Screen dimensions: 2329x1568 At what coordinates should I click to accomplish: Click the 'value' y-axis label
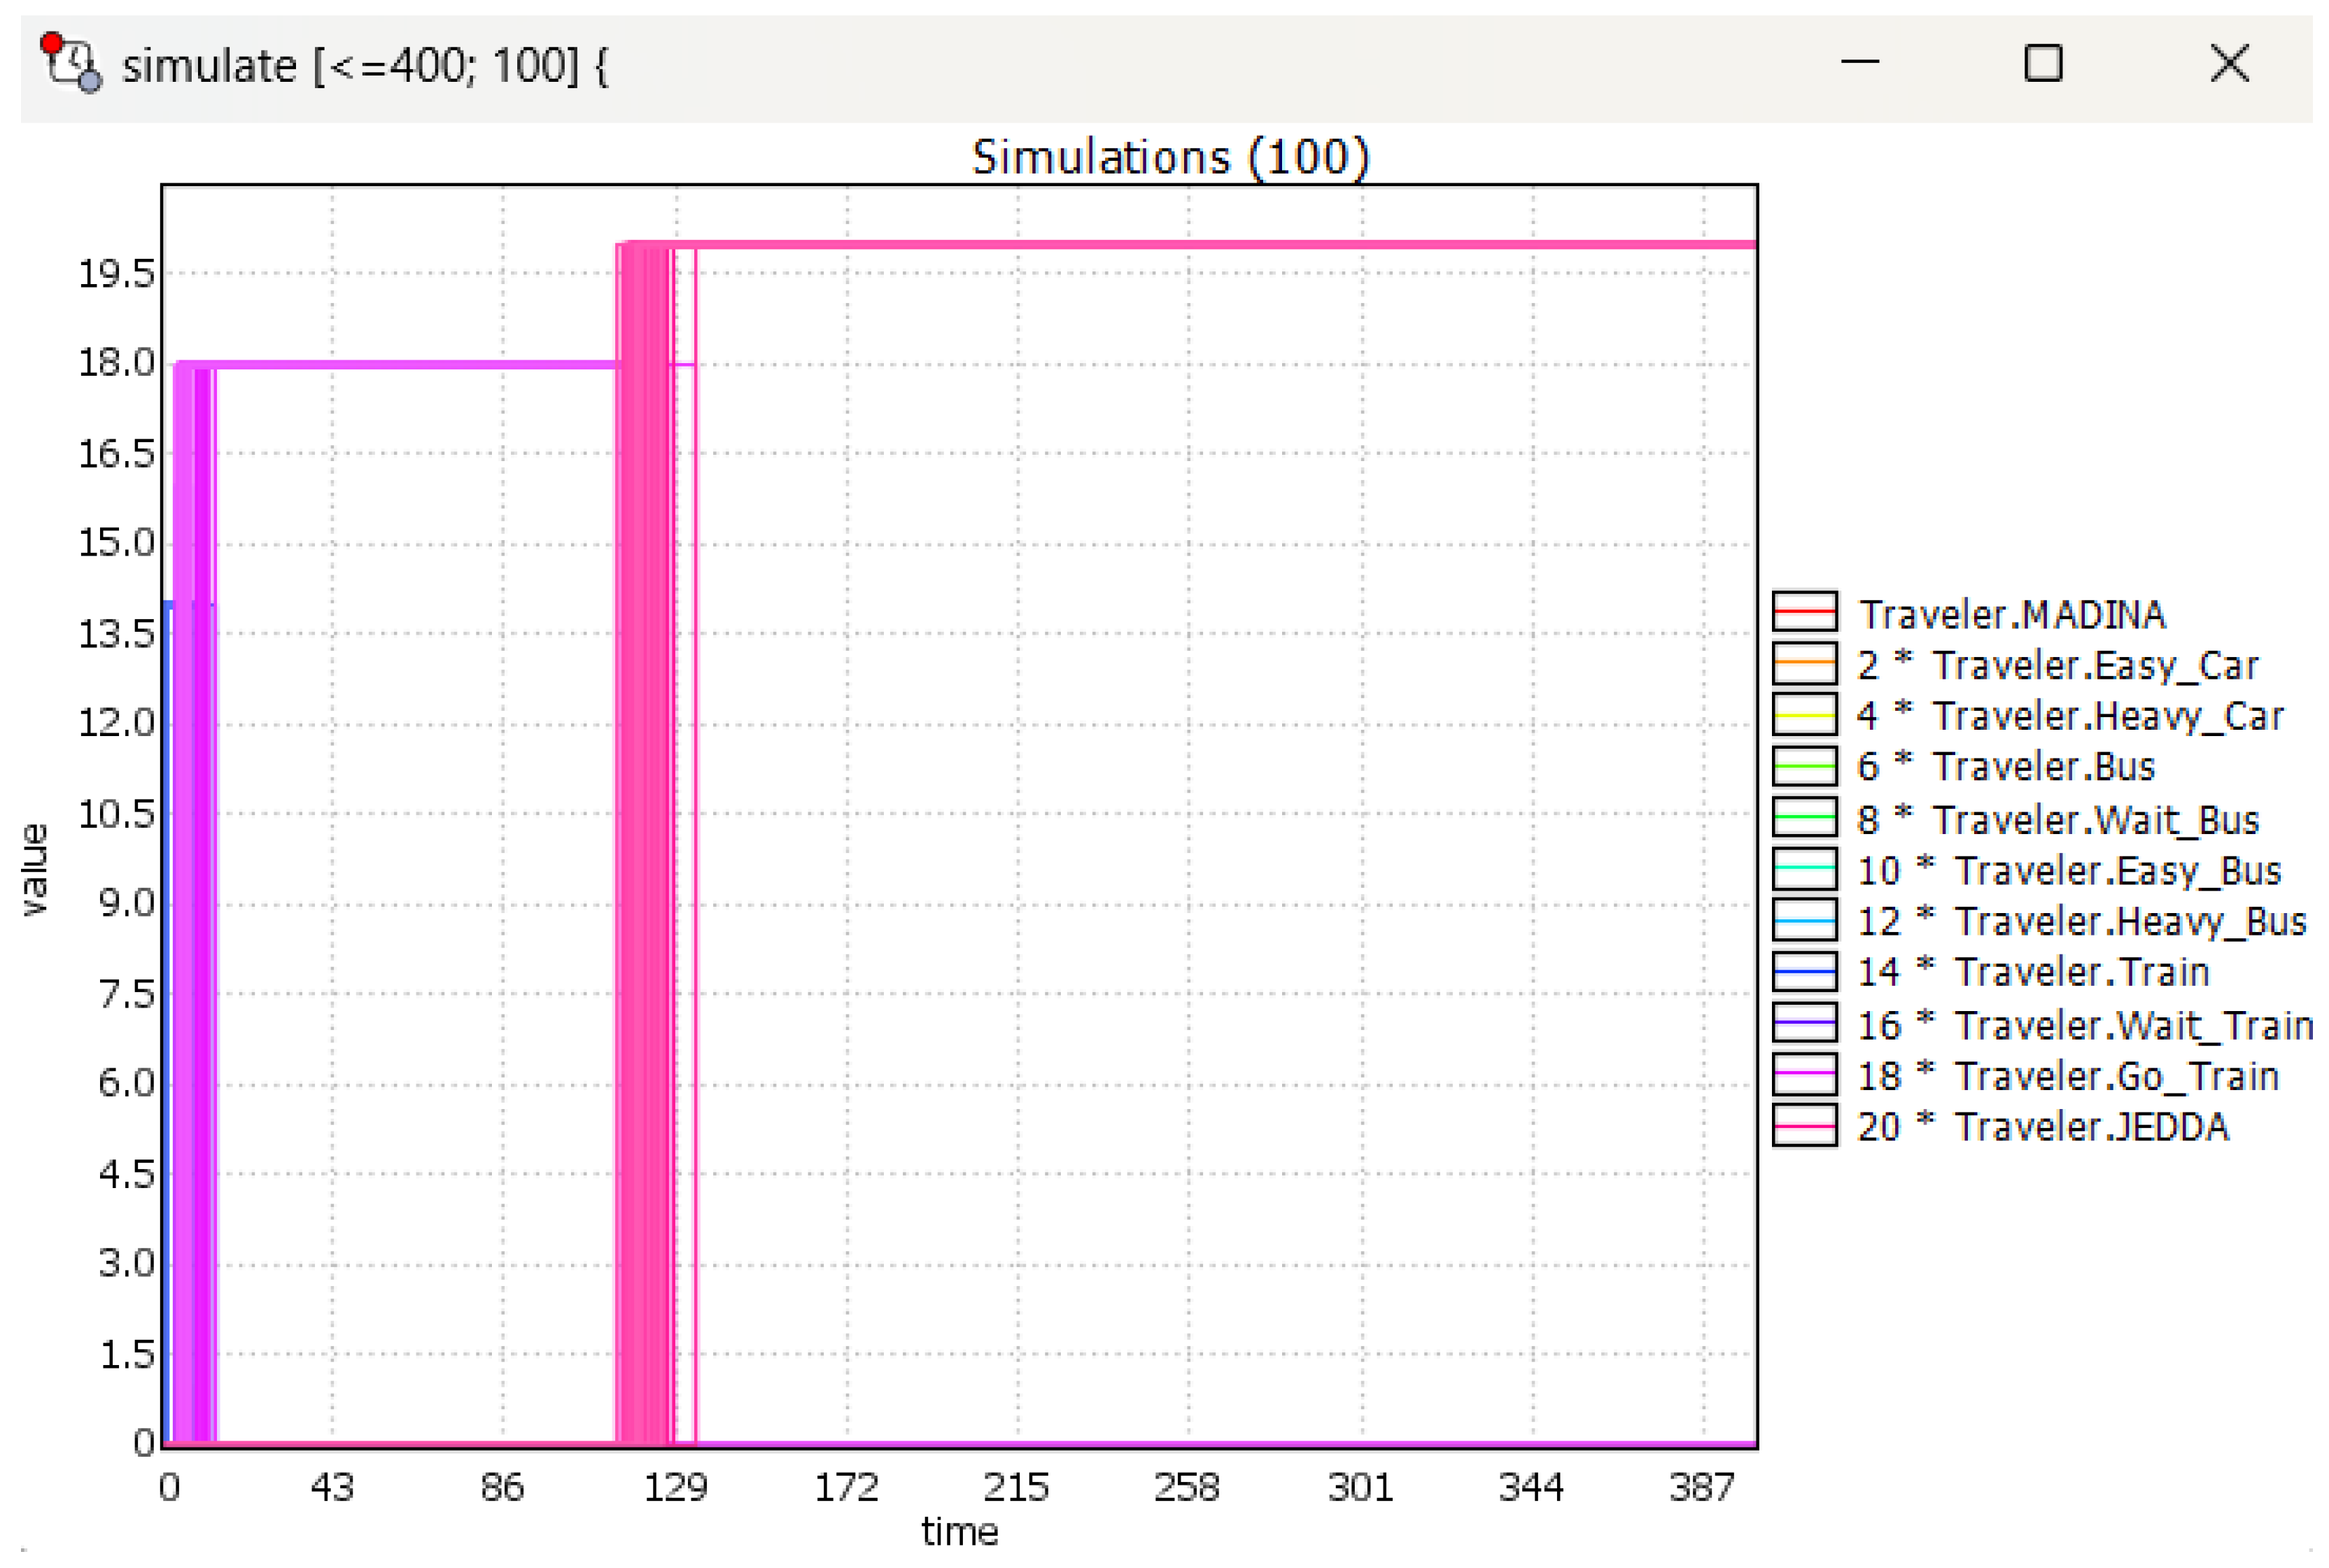pos(33,869)
